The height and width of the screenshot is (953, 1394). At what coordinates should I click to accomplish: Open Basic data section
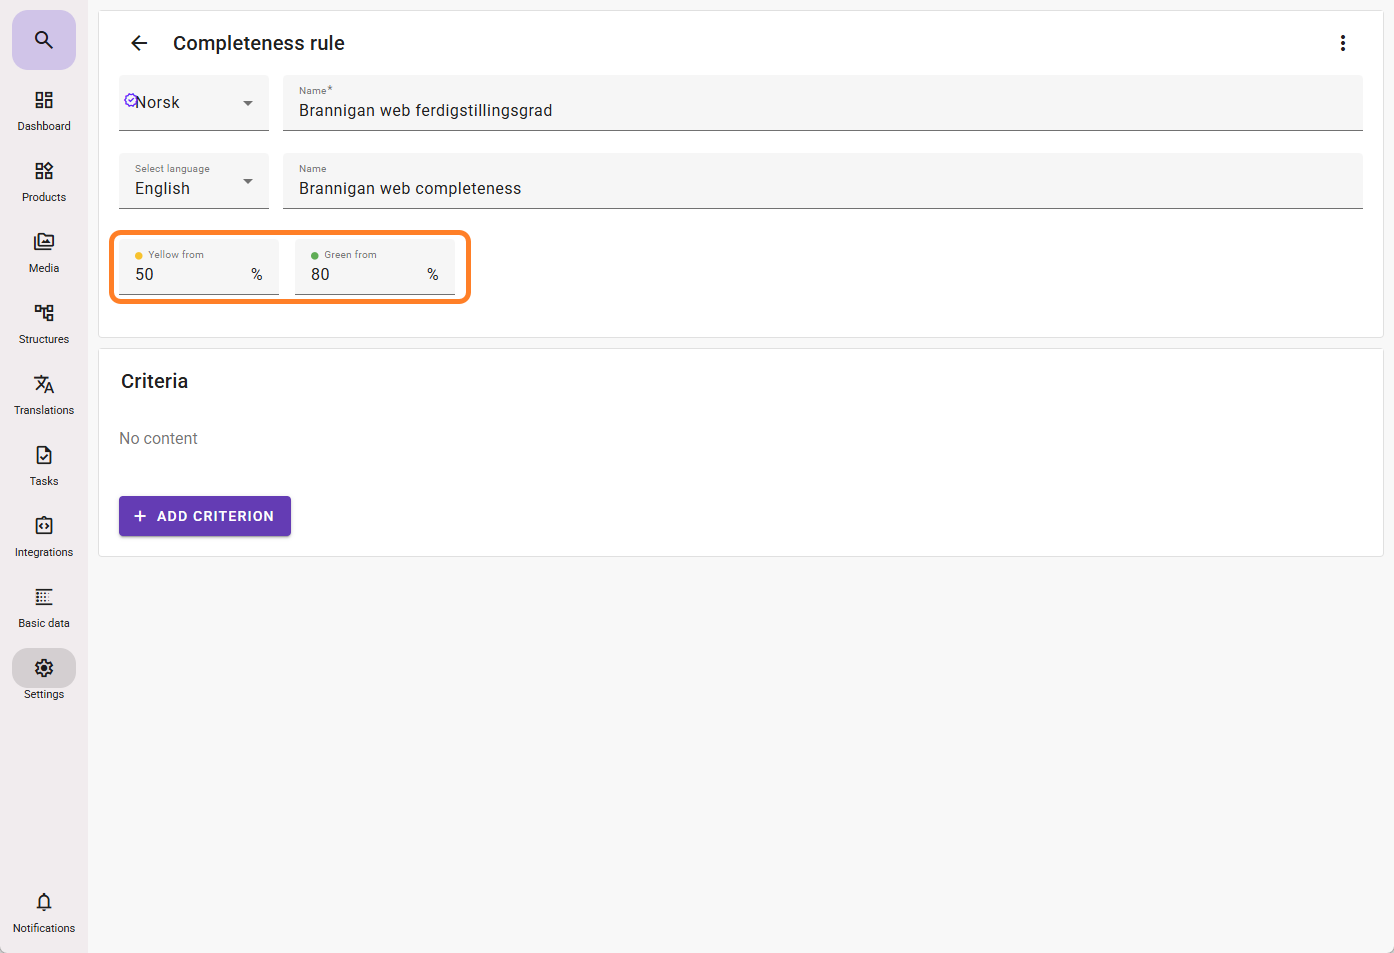coord(44,607)
